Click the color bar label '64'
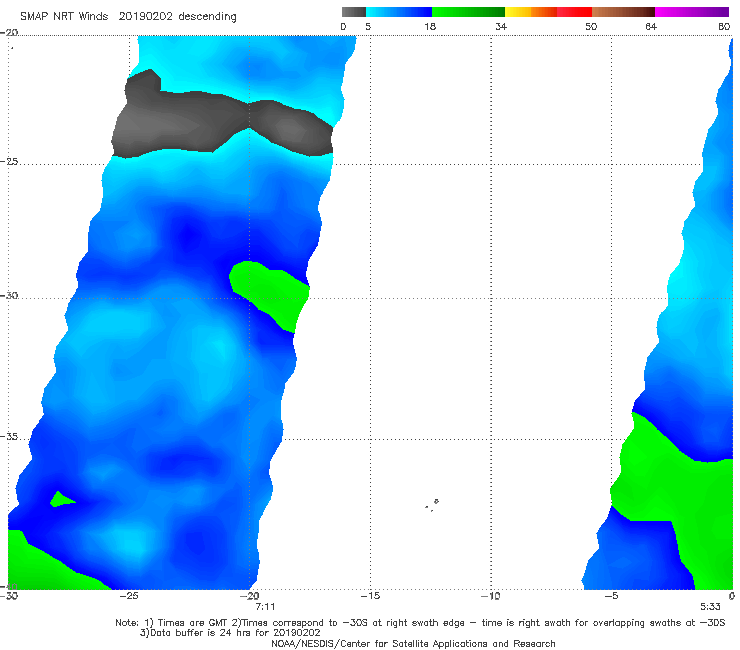This screenshot has width=740, height=650. pyautogui.click(x=651, y=27)
